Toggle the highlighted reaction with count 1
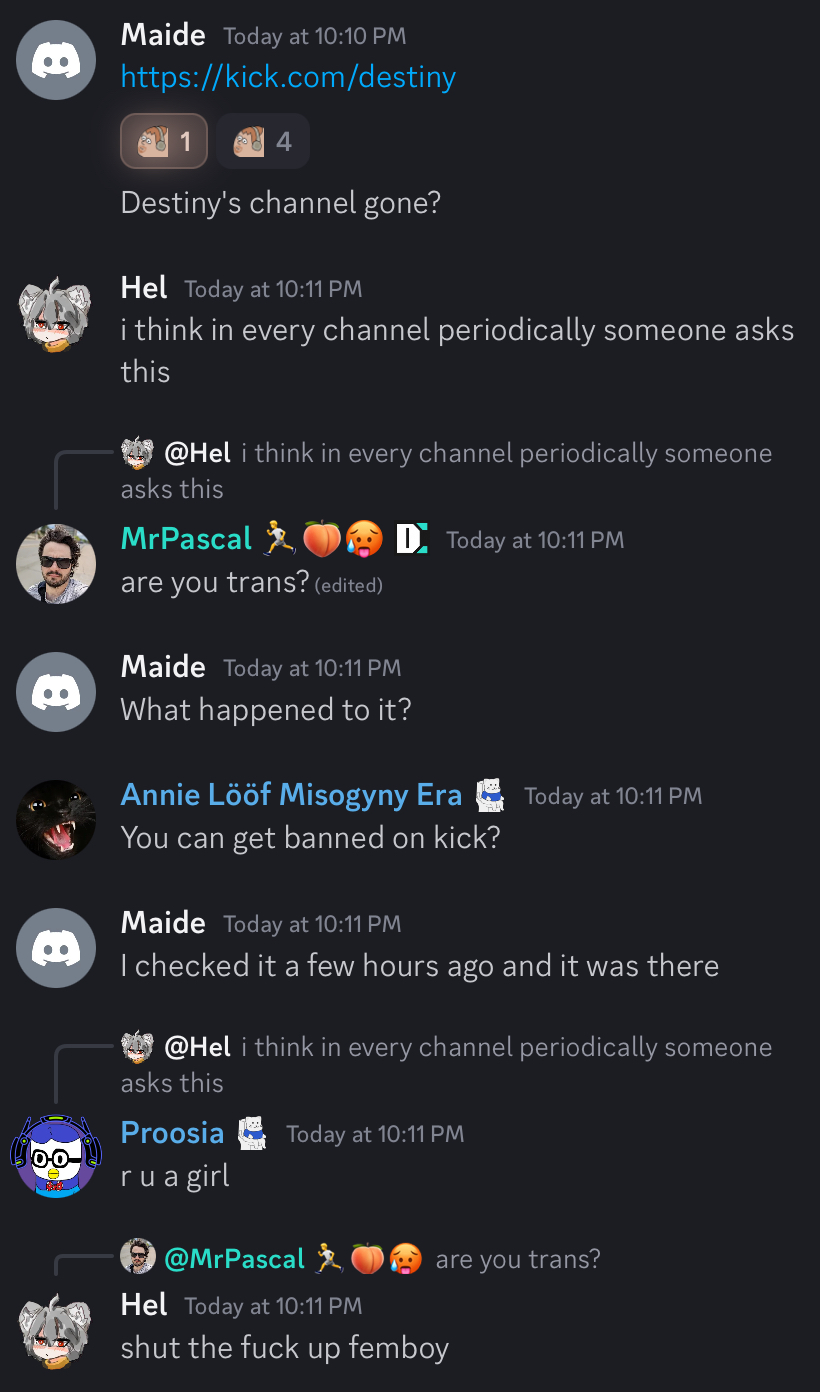 pyautogui.click(x=164, y=141)
